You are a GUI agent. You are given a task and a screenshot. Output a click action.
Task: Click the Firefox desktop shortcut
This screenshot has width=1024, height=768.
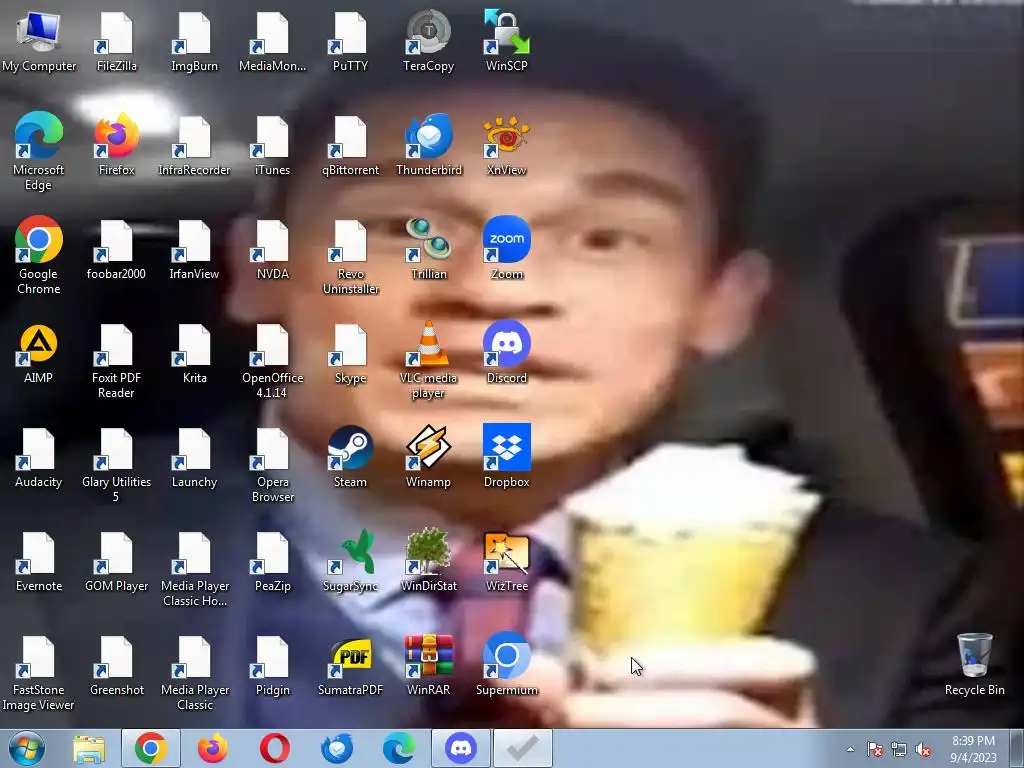tap(116, 145)
